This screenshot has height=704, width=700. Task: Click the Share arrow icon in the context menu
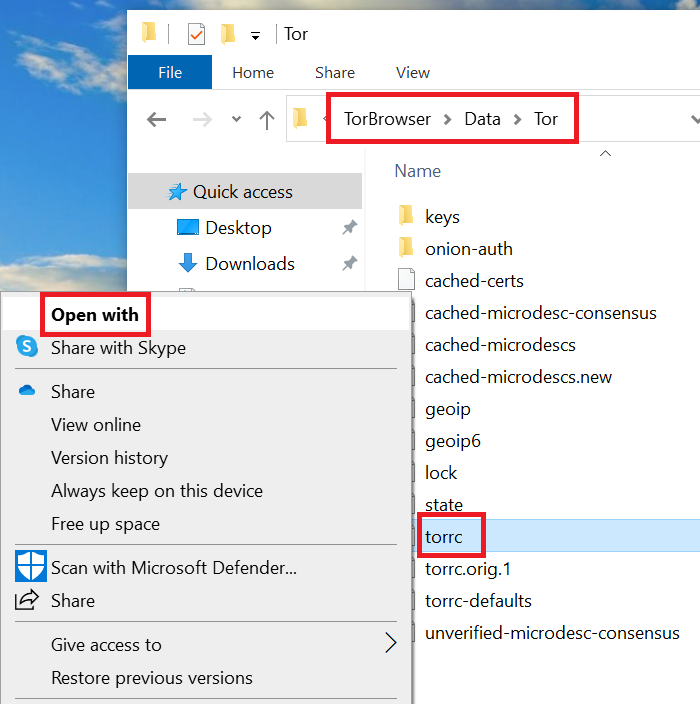click(26, 600)
